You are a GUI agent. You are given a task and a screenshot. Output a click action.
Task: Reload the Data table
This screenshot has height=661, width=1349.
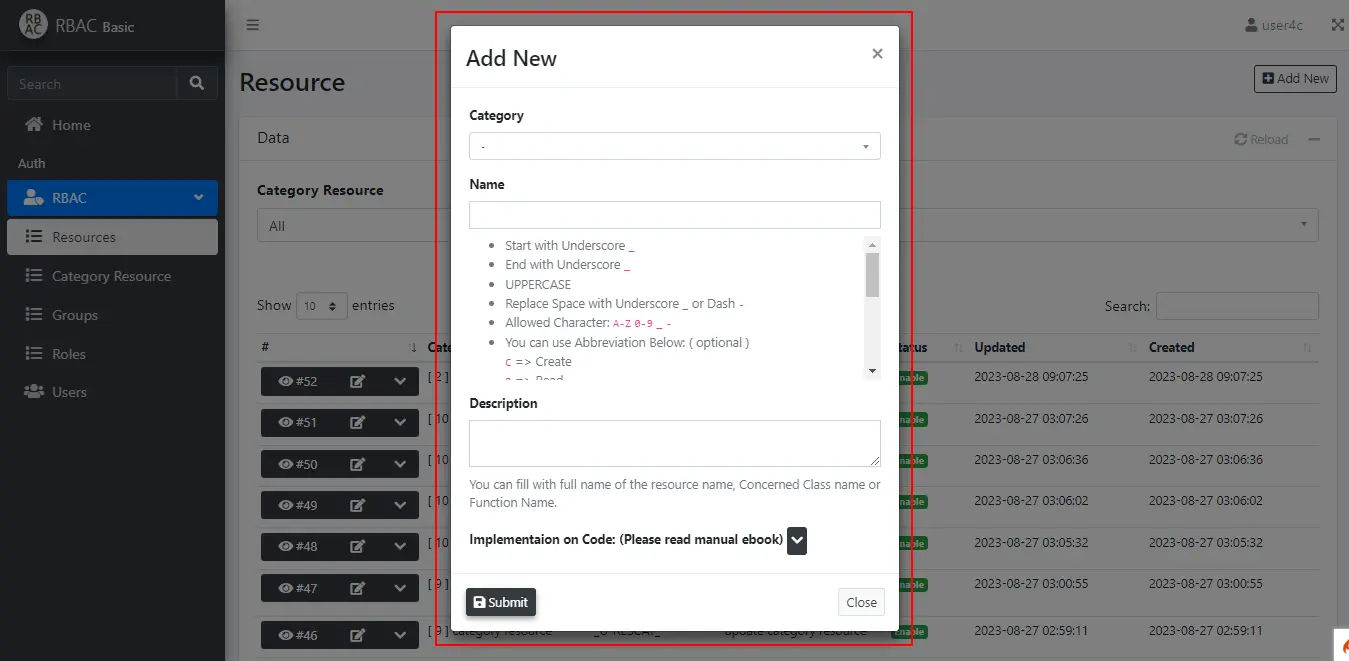(1261, 139)
